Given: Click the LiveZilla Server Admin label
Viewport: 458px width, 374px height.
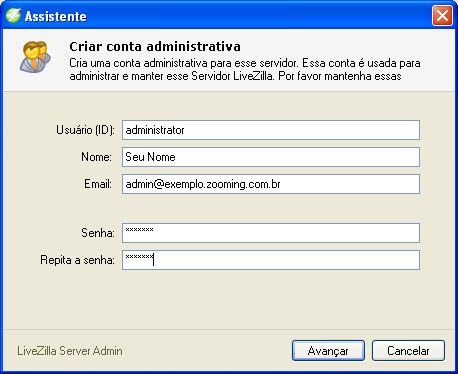Looking at the screenshot, I should [70, 351].
